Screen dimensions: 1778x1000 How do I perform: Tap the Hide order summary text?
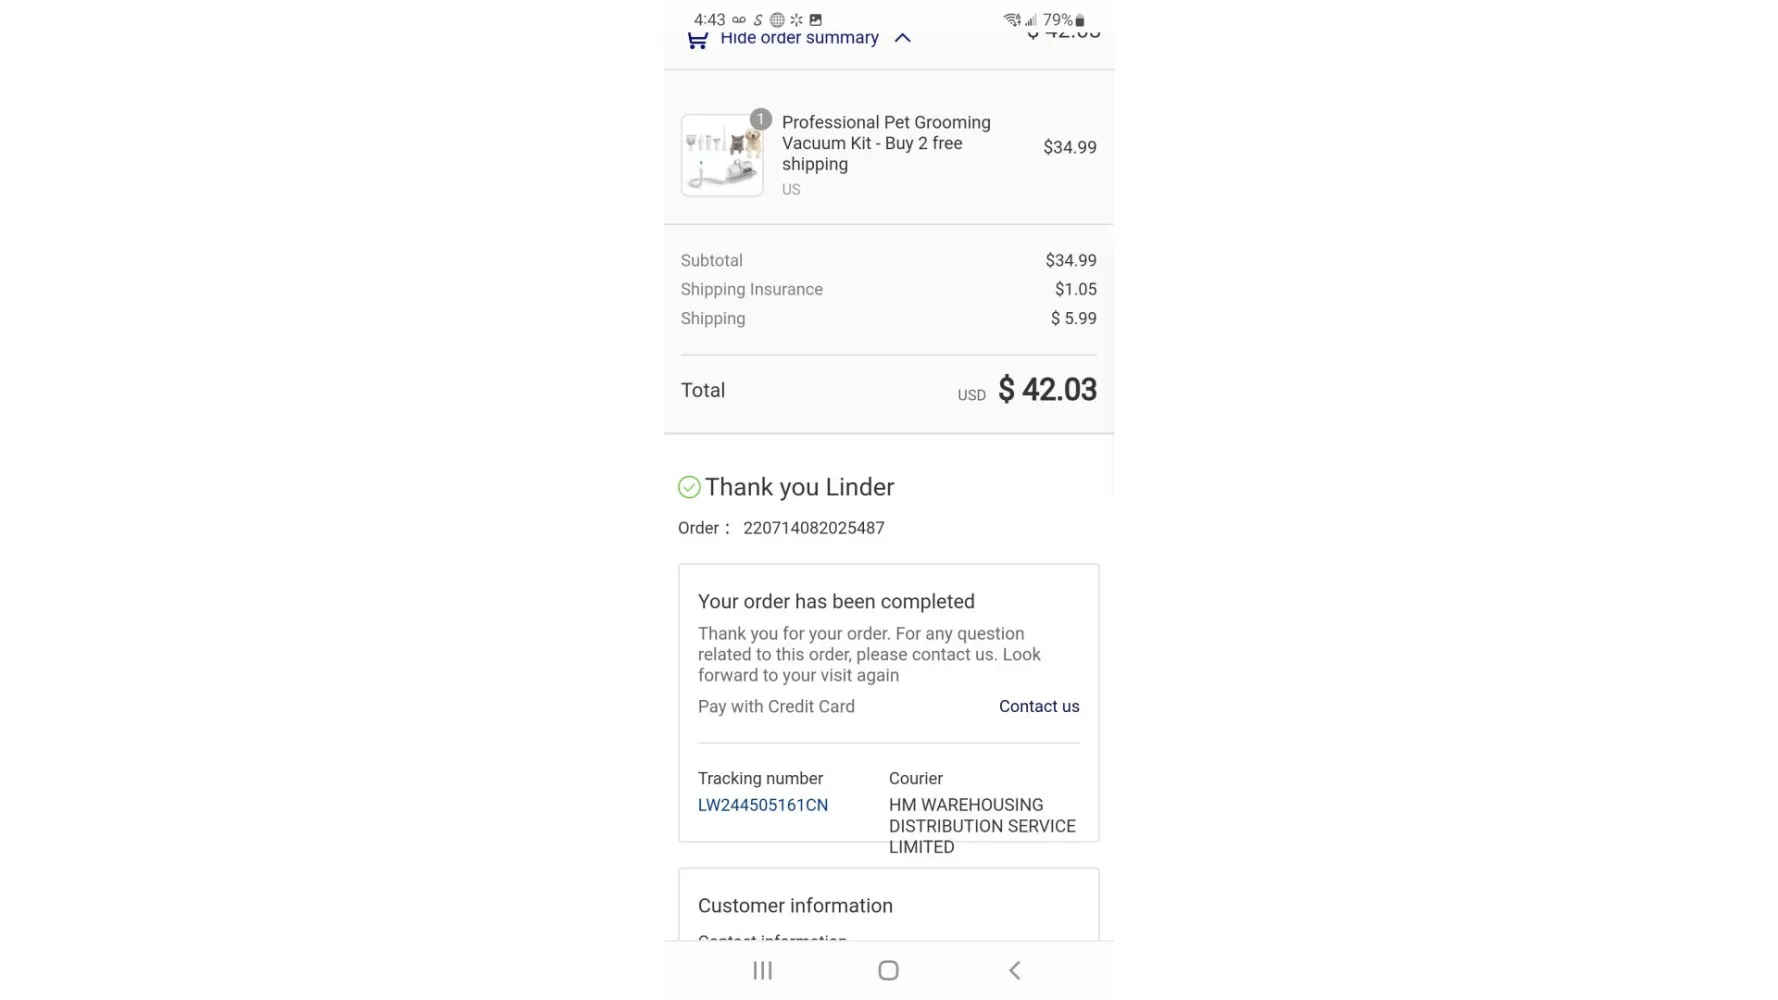click(x=799, y=38)
